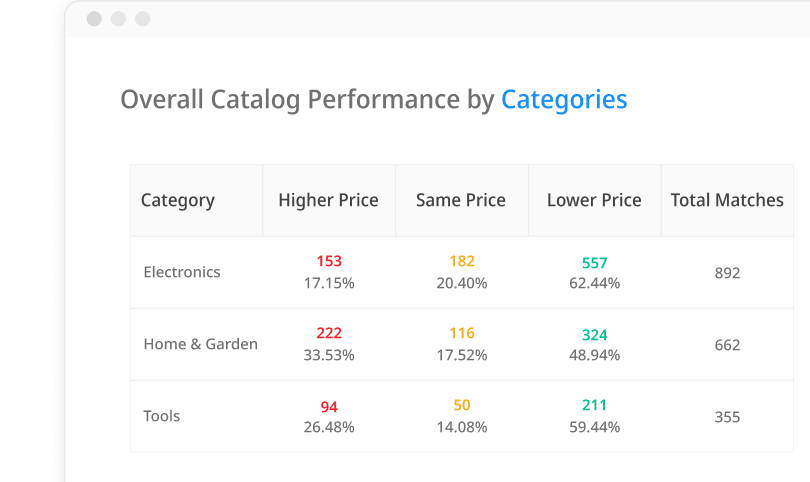Click the first gray window control dot
The image size is (810, 482).
pyautogui.click(x=94, y=19)
